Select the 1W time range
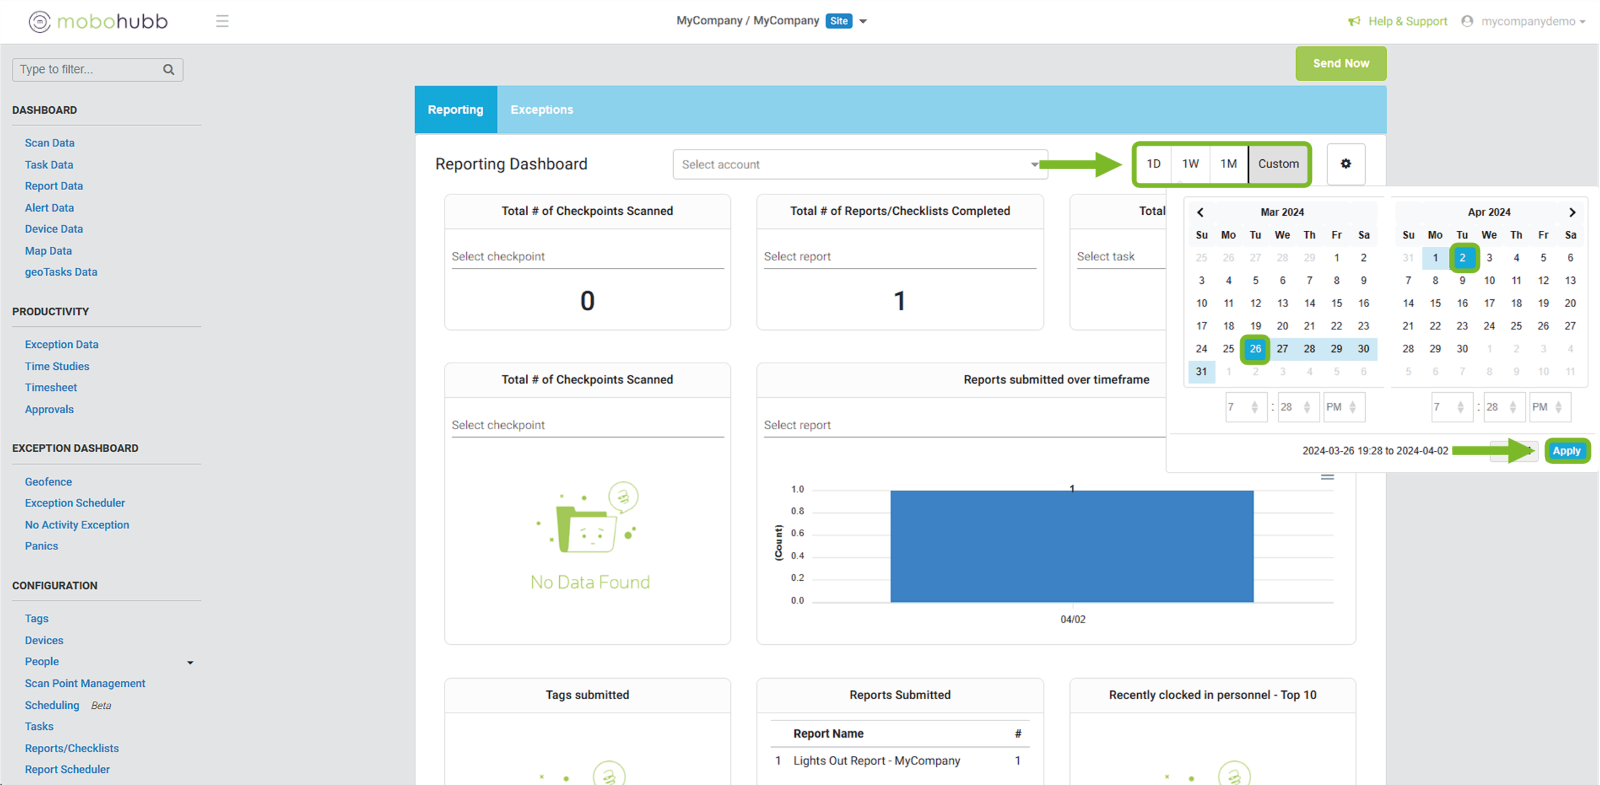Image resolution: width=1600 pixels, height=785 pixels. pos(1190,164)
